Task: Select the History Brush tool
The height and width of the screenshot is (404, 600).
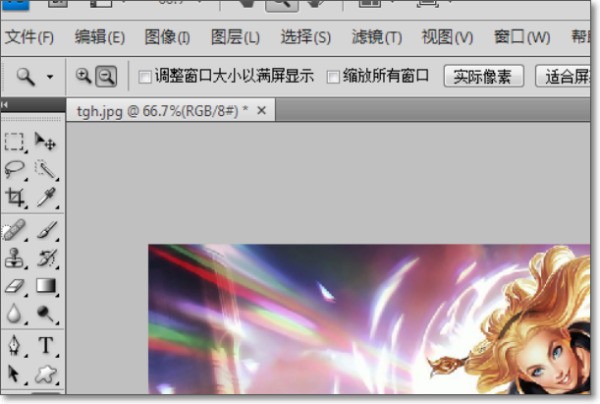Action: coord(47,258)
